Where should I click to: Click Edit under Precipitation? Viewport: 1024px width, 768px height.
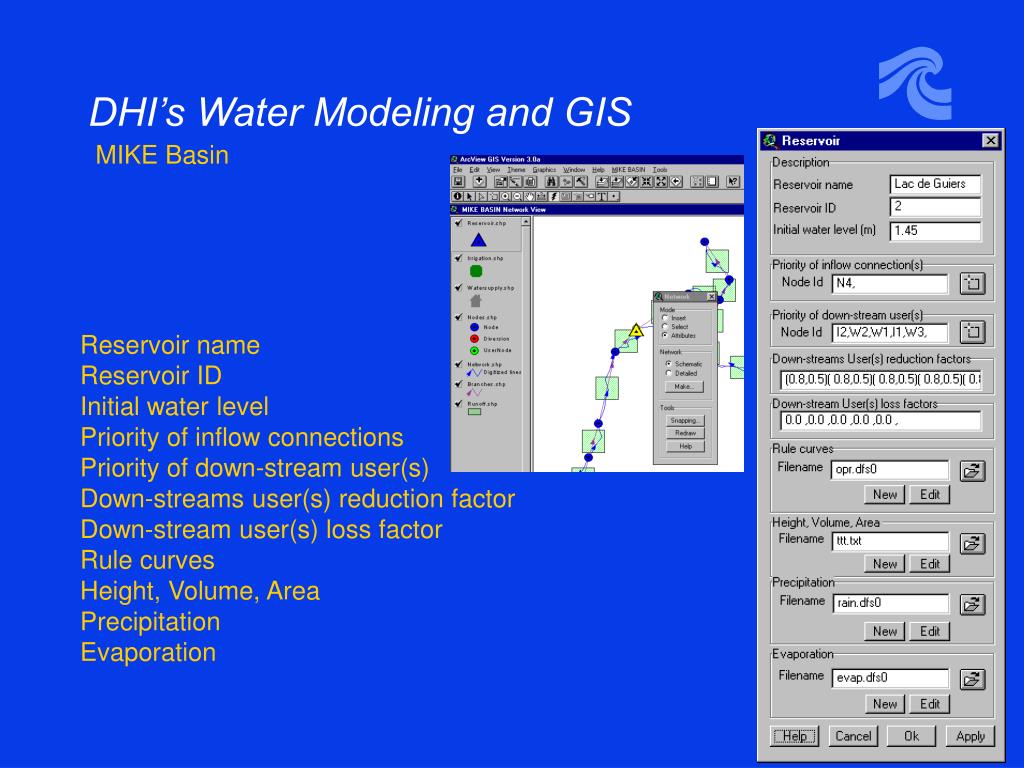[x=930, y=631]
